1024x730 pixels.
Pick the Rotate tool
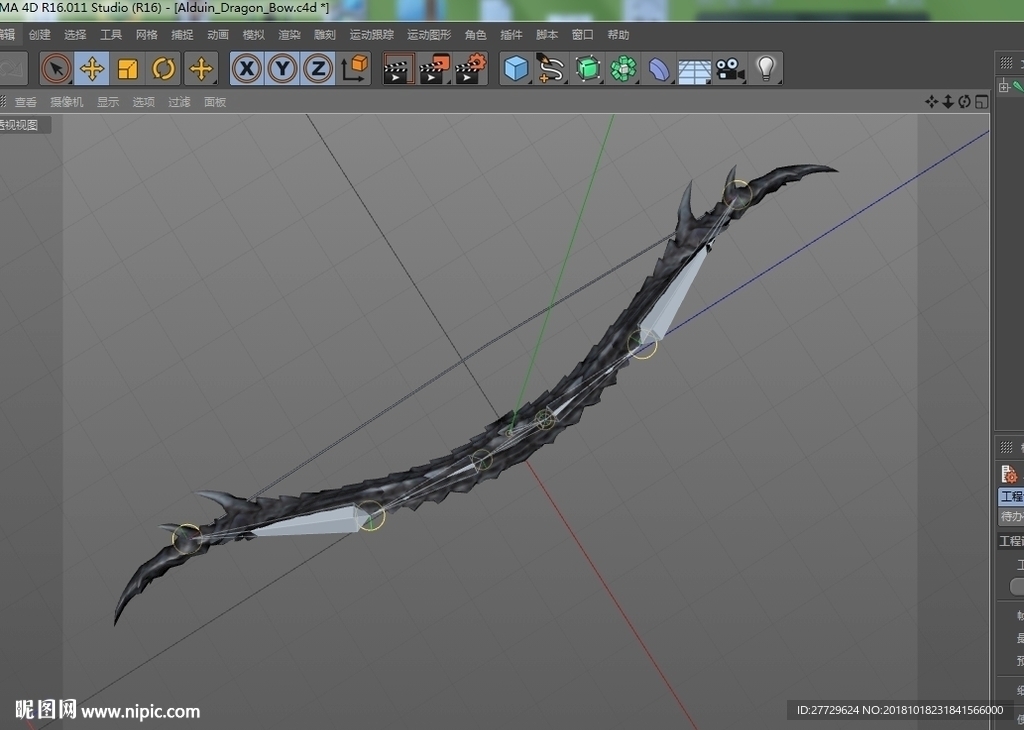pos(163,69)
